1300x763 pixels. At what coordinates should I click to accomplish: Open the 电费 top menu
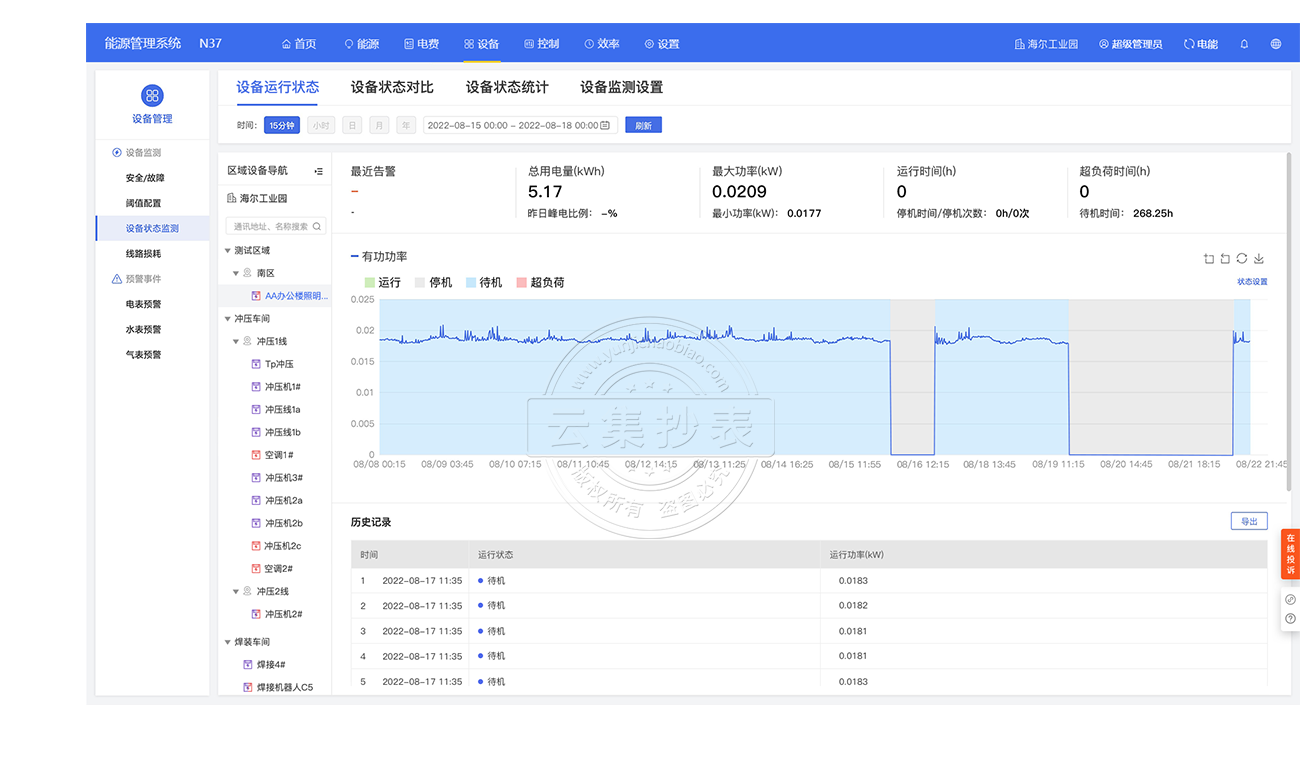coord(421,44)
